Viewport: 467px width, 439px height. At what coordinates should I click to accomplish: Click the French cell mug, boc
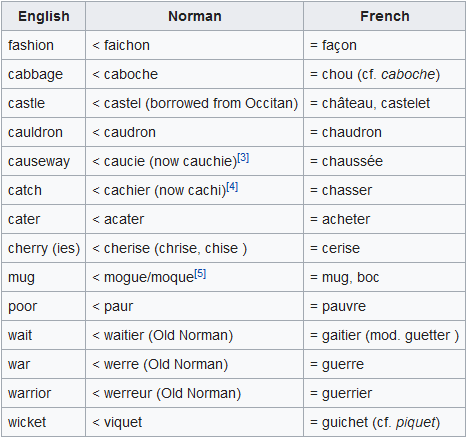(385, 277)
